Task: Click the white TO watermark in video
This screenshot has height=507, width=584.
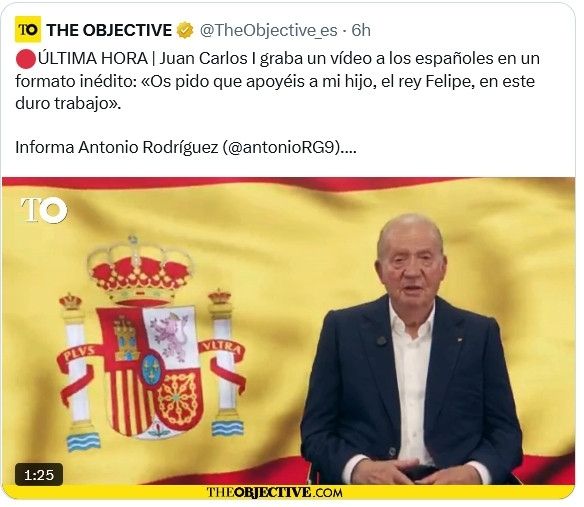Action: click(x=44, y=210)
